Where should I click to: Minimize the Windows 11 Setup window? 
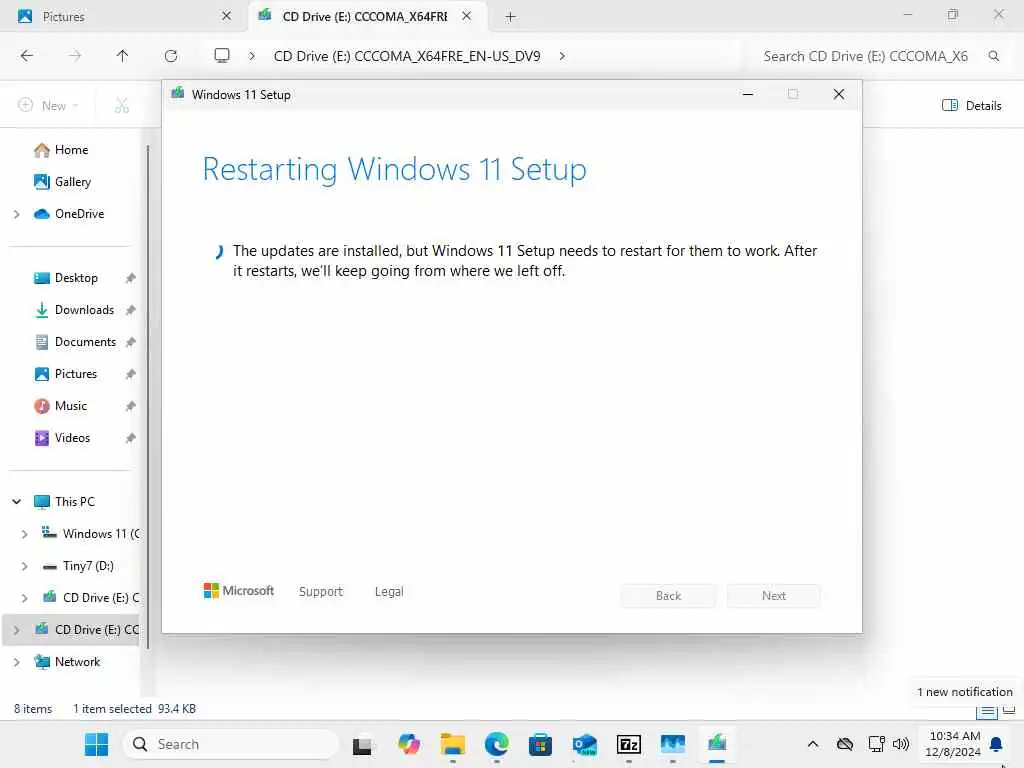[x=748, y=95]
